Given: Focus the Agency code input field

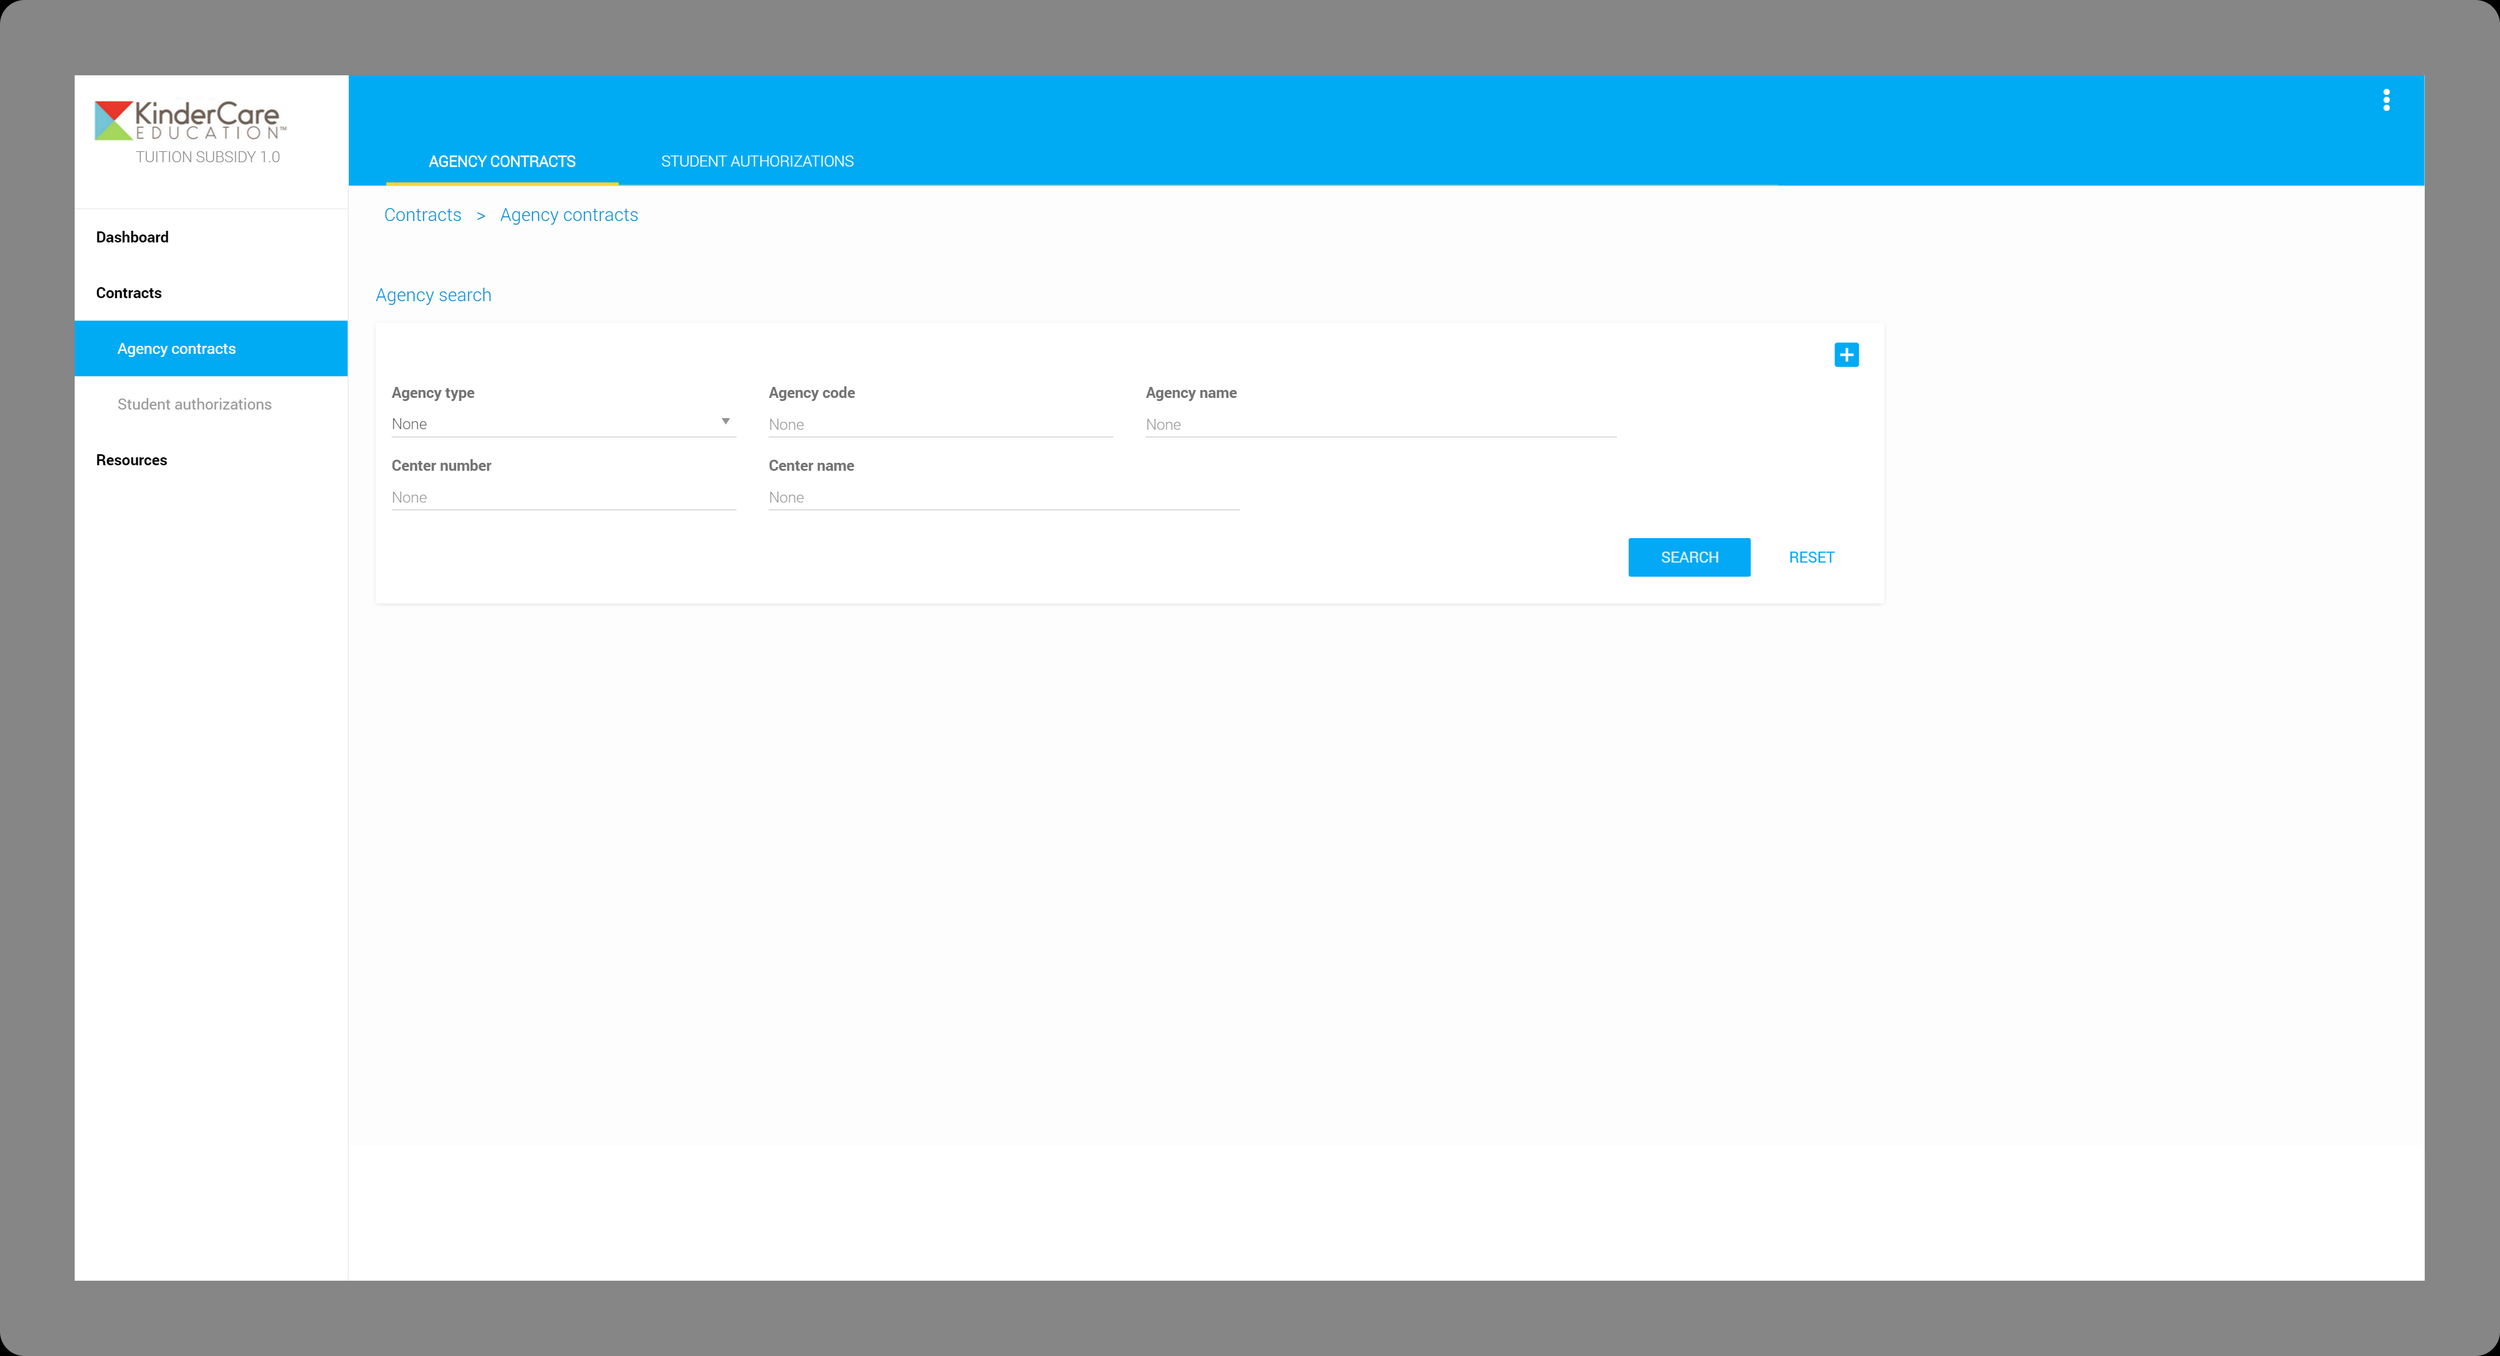Looking at the screenshot, I should pyautogui.click(x=940, y=425).
